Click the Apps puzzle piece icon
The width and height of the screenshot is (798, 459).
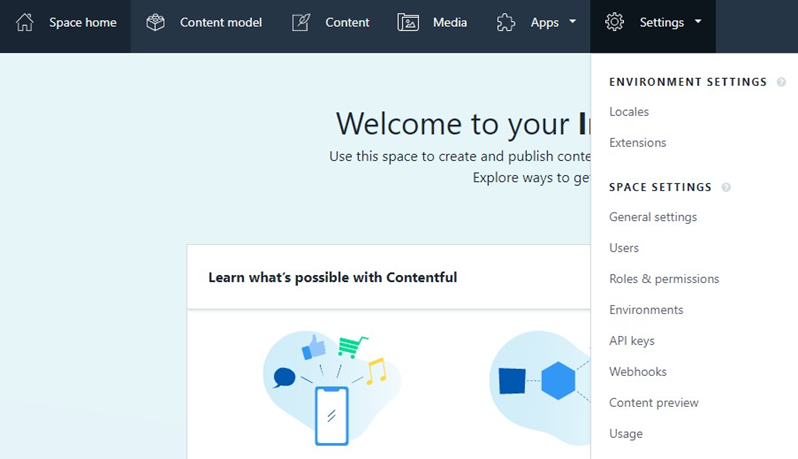507,22
